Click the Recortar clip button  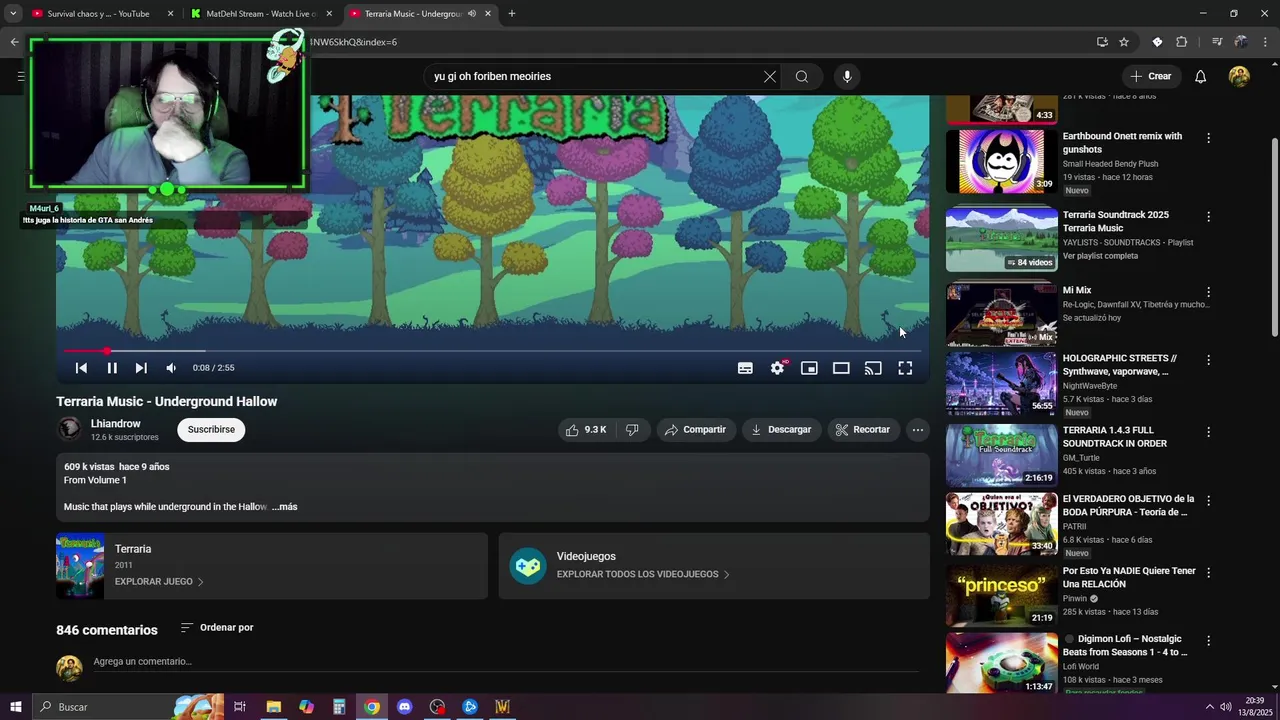coord(862,430)
